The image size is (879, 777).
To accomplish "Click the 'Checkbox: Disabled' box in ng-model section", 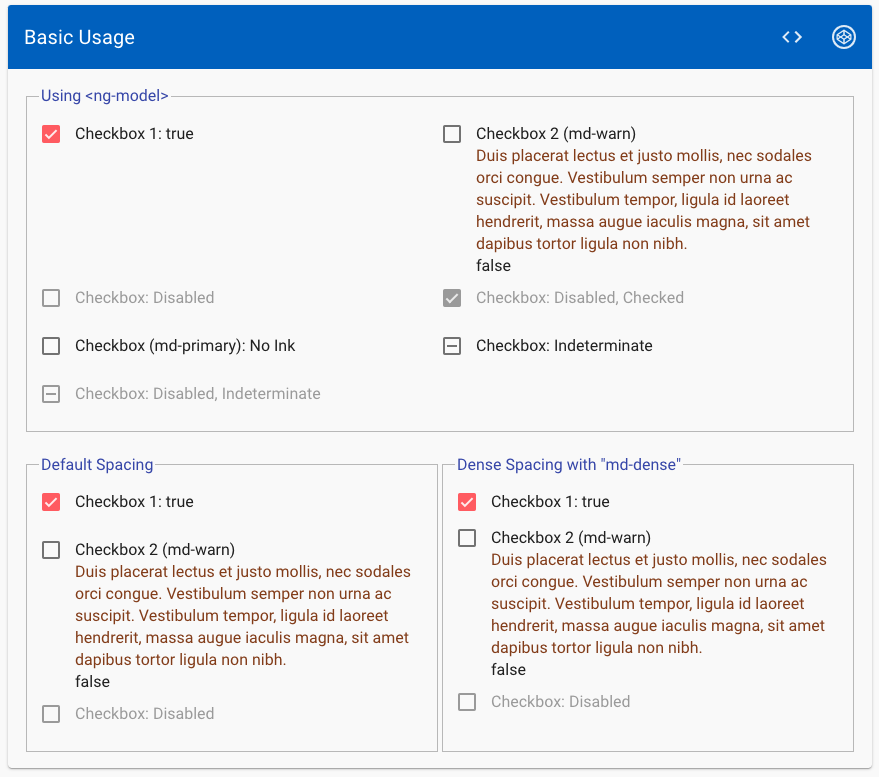I will pos(51,298).
